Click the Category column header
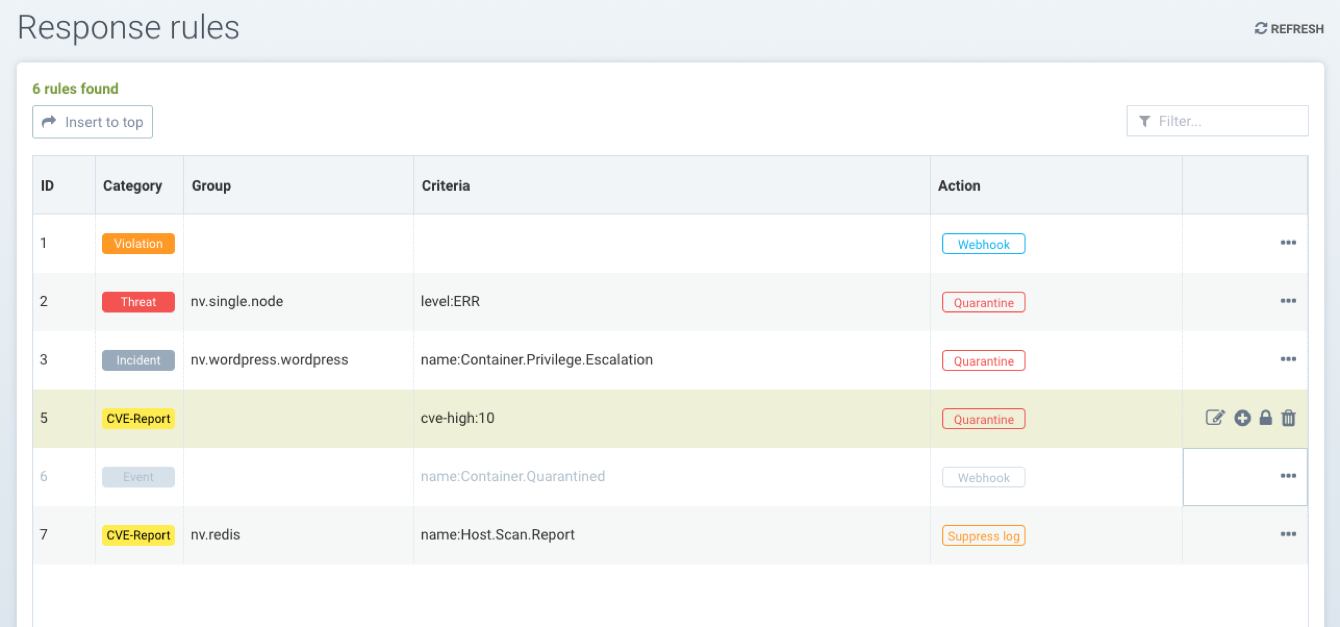This screenshot has width=1340, height=627. pyautogui.click(x=132, y=185)
